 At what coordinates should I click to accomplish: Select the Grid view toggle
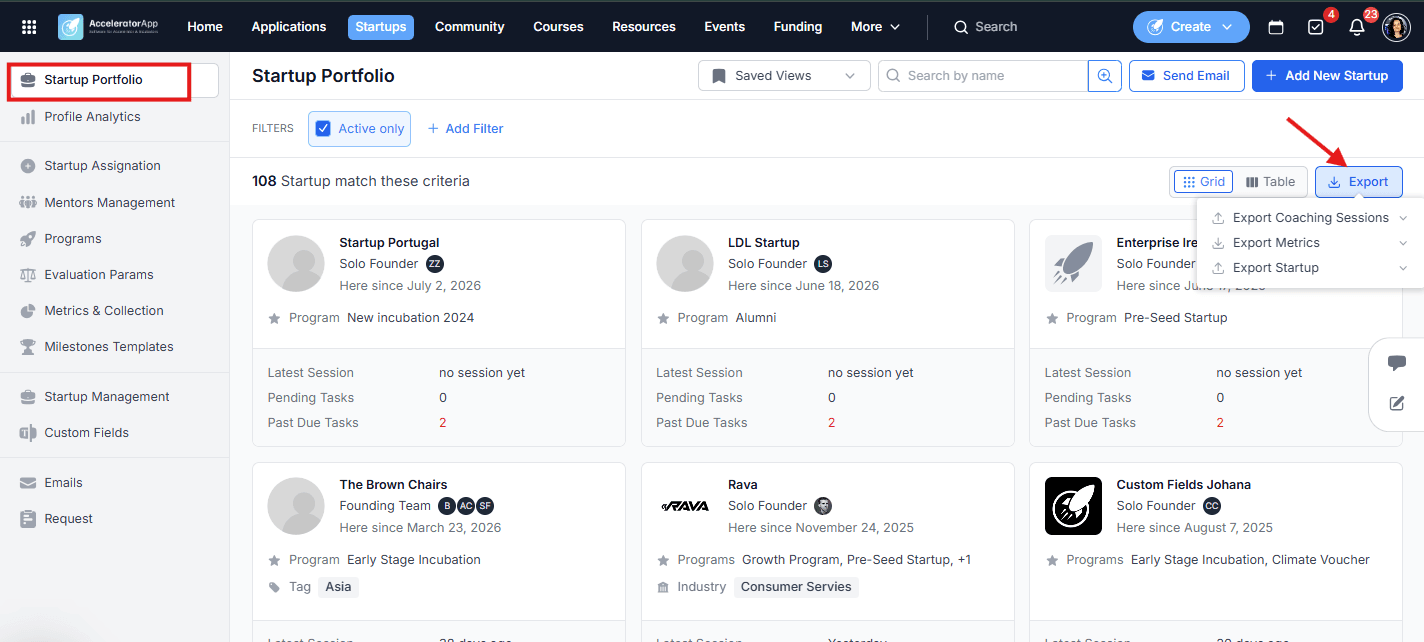click(x=1203, y=182)
